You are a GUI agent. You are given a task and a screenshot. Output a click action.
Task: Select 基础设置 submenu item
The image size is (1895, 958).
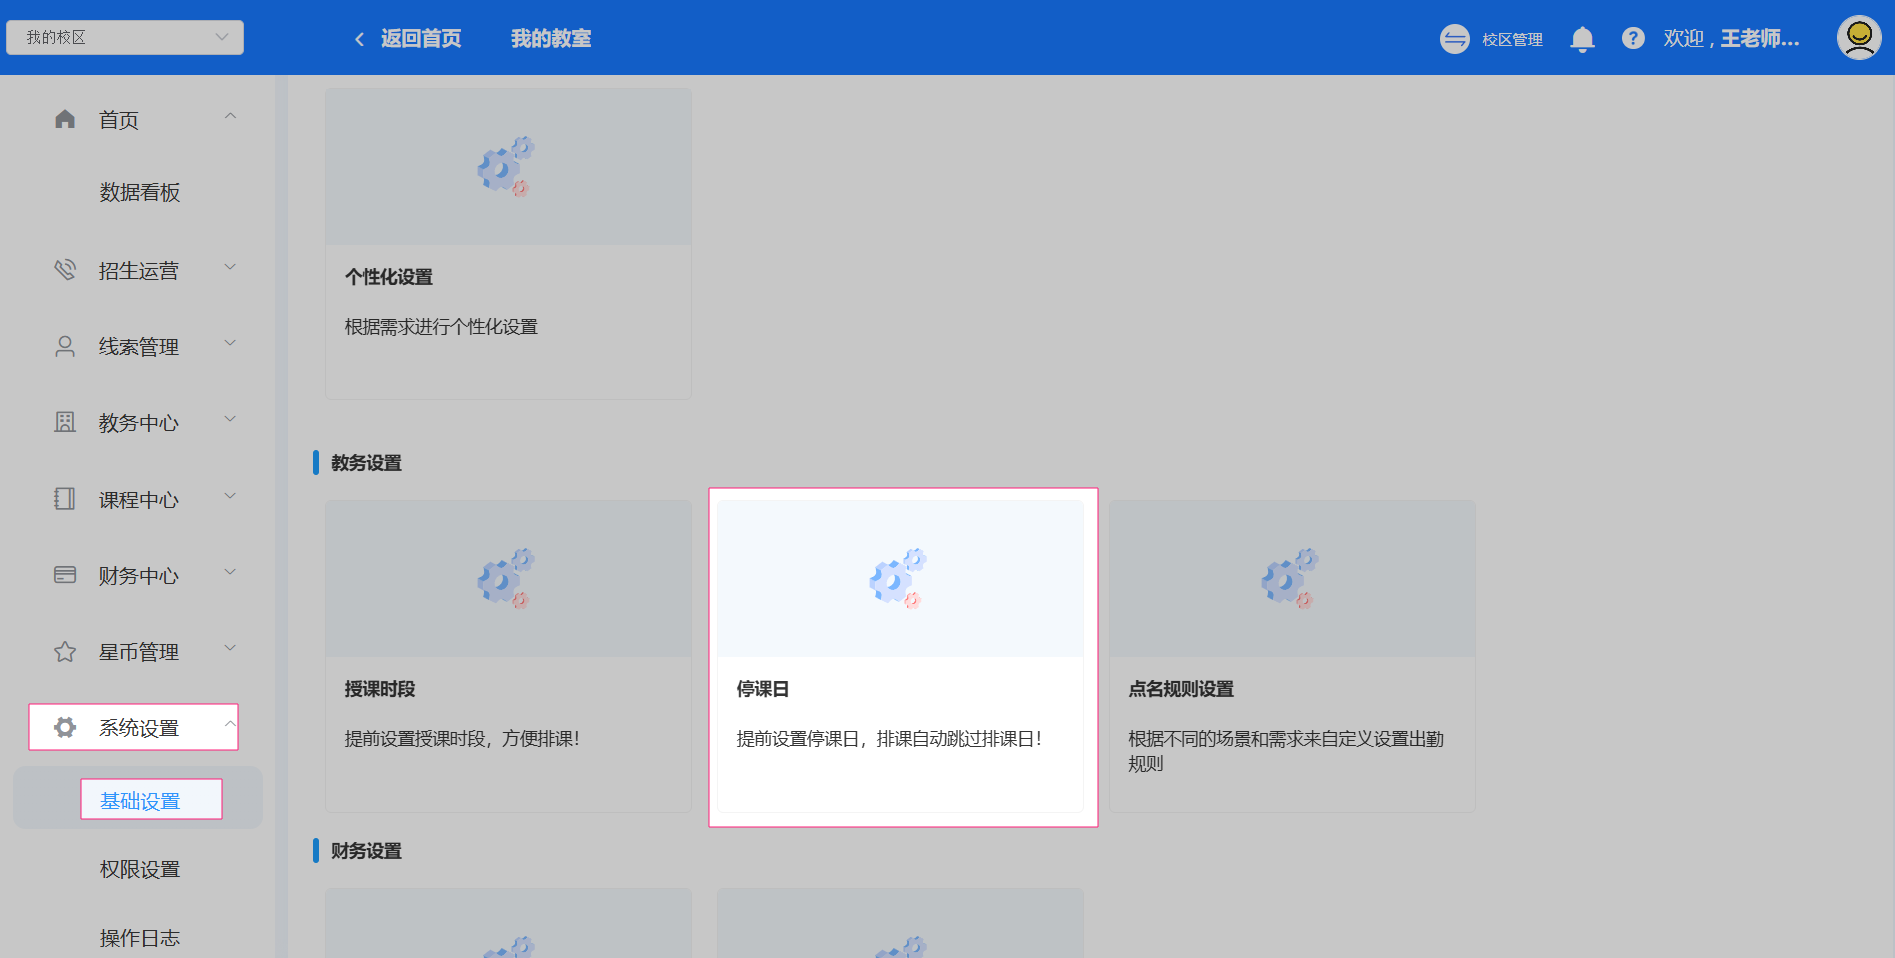(x=140, y=801)
